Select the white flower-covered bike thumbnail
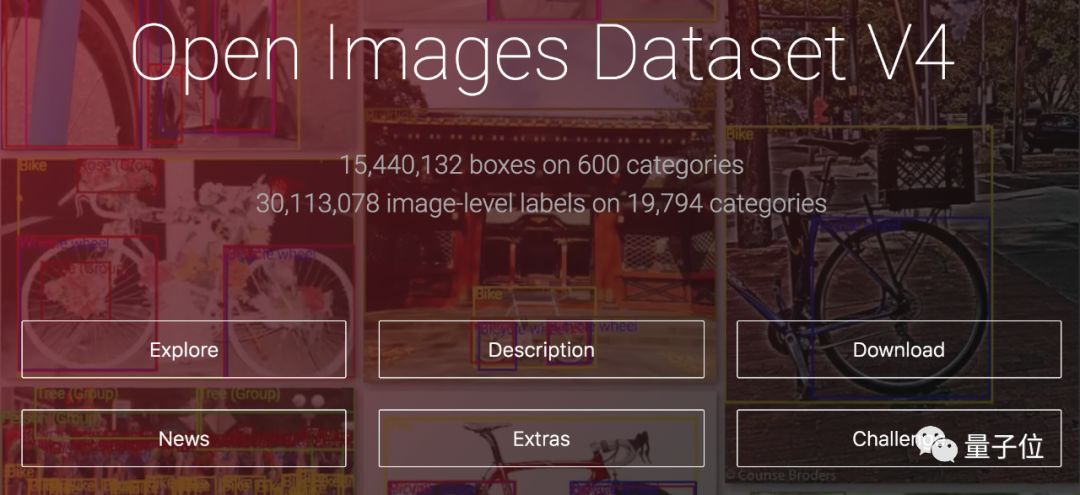The height and width of the screenshot is (495, 1080). point(178,268)
